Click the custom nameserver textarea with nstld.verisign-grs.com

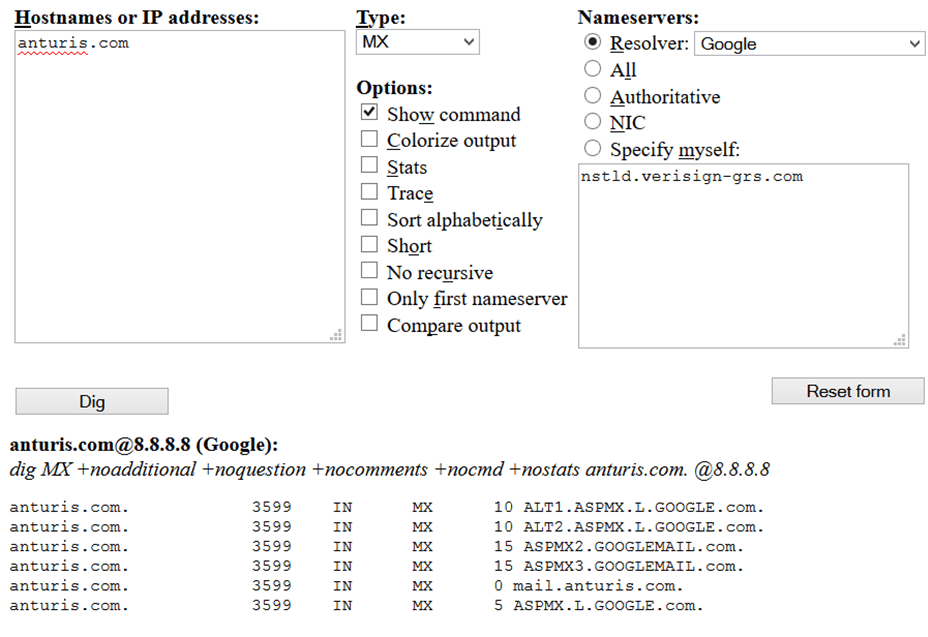(743, 256)
